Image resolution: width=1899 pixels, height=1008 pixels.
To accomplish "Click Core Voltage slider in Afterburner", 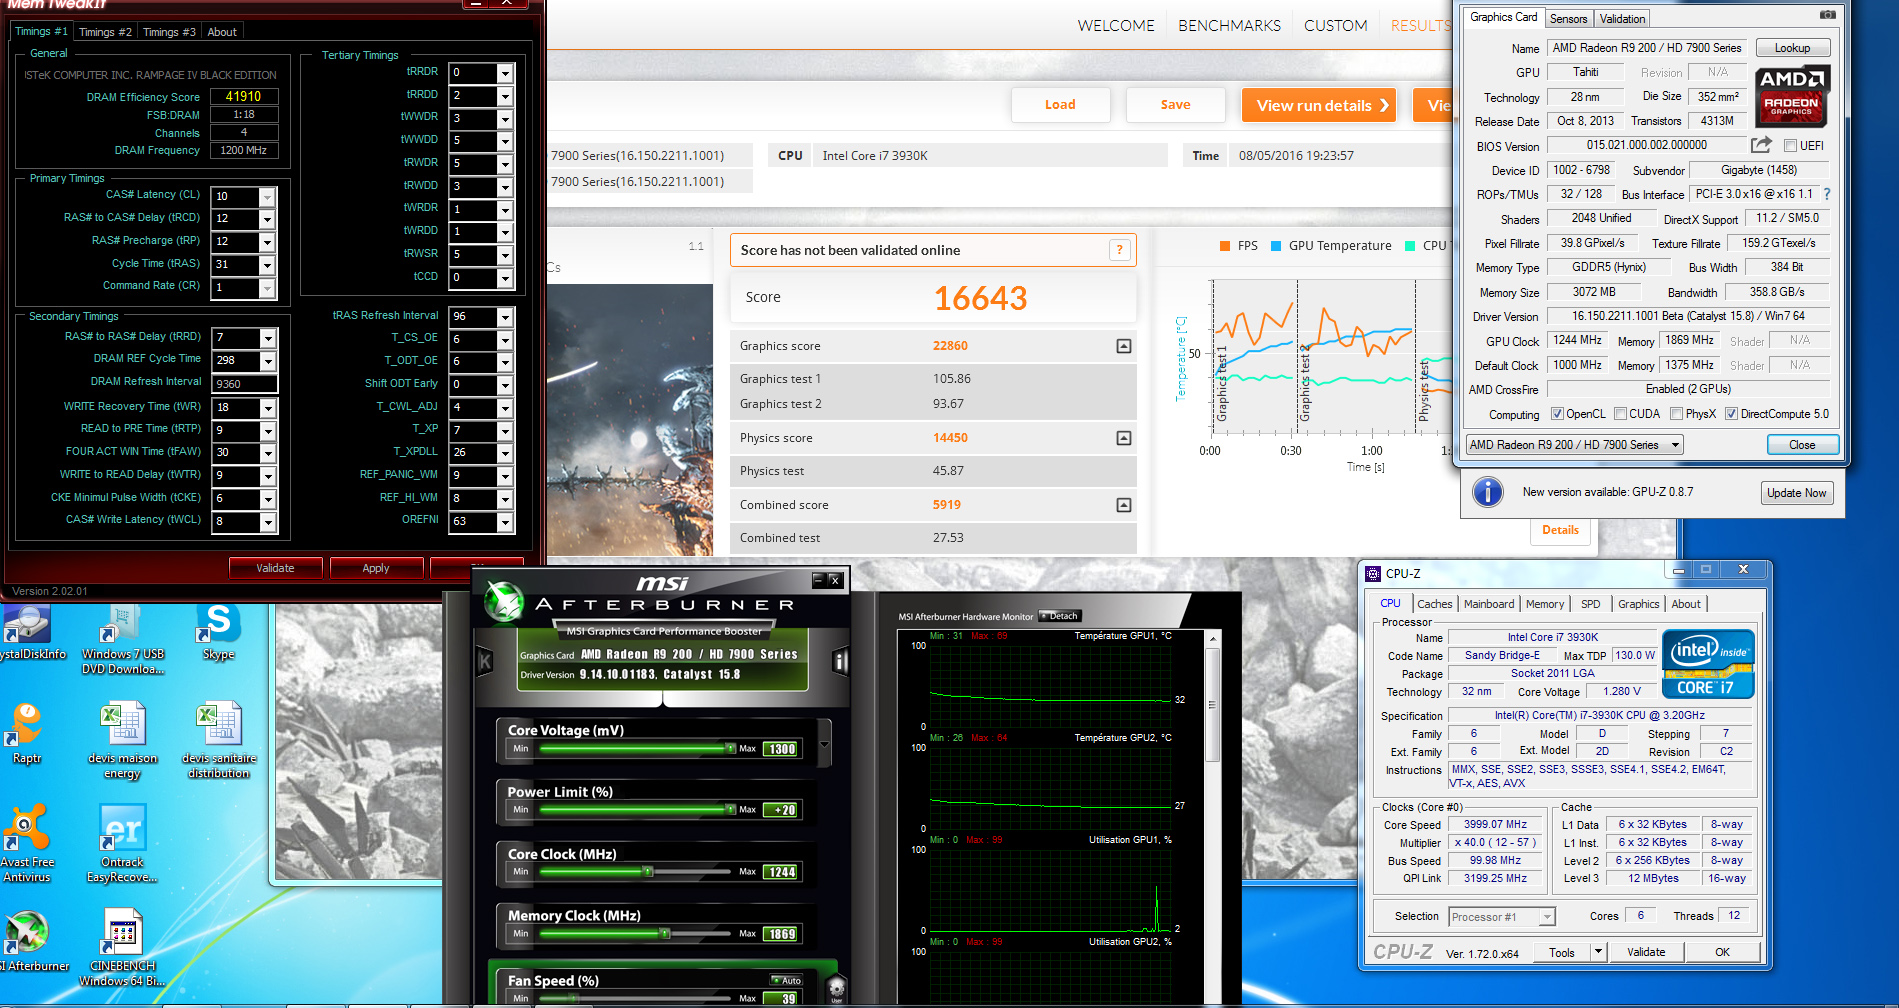I will point(636,748).
